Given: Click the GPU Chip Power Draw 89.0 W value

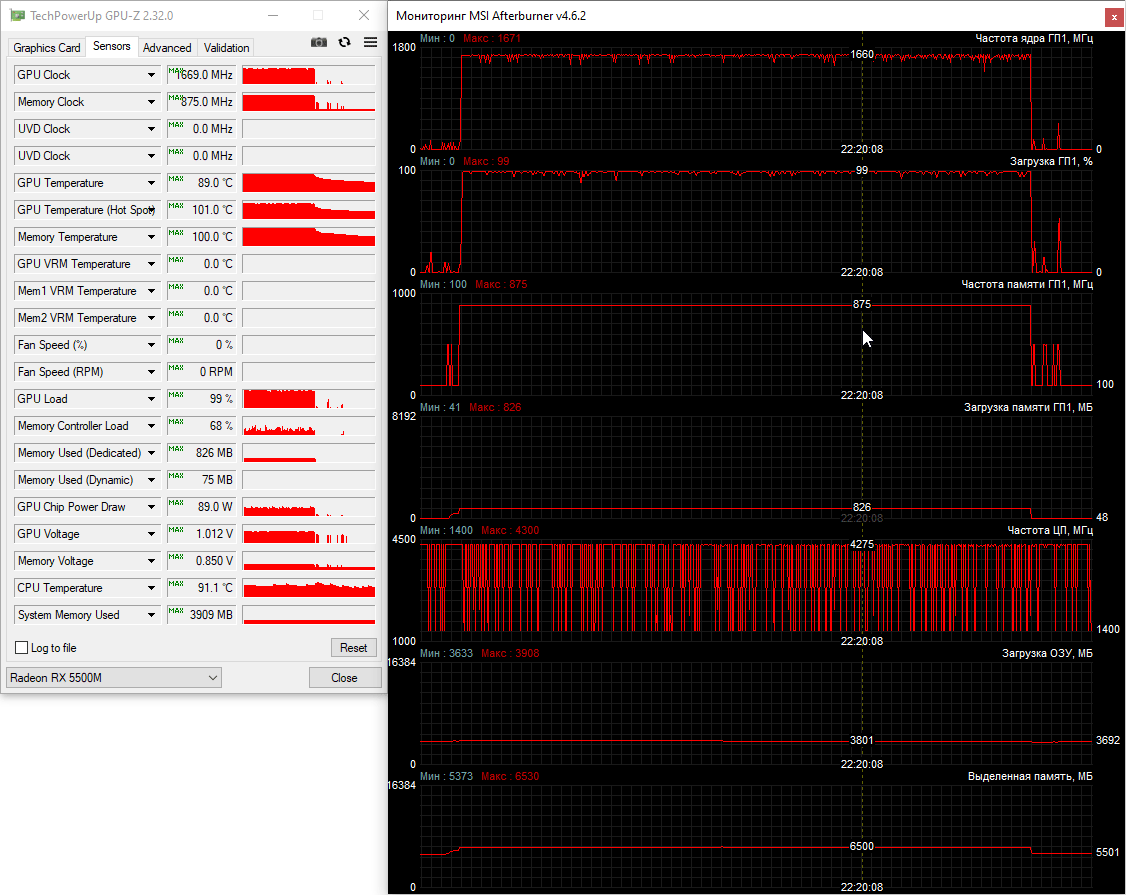Looking at the screenshot, I should click(x=202, y=507).
